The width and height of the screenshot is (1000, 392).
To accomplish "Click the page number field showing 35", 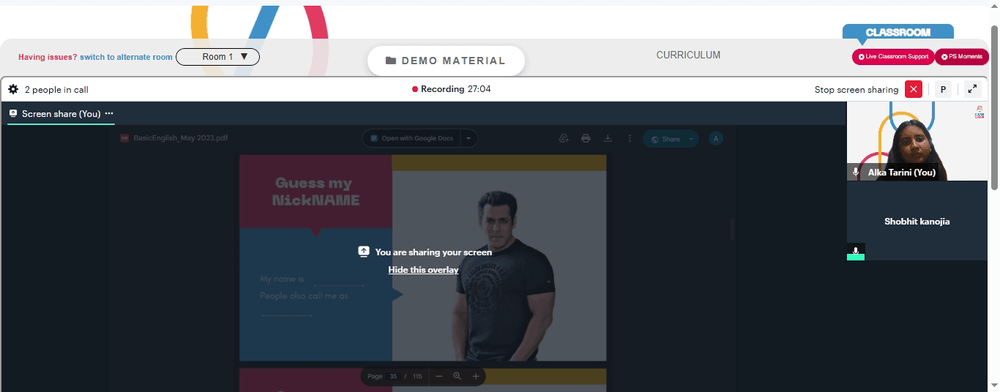I will 393,376.
